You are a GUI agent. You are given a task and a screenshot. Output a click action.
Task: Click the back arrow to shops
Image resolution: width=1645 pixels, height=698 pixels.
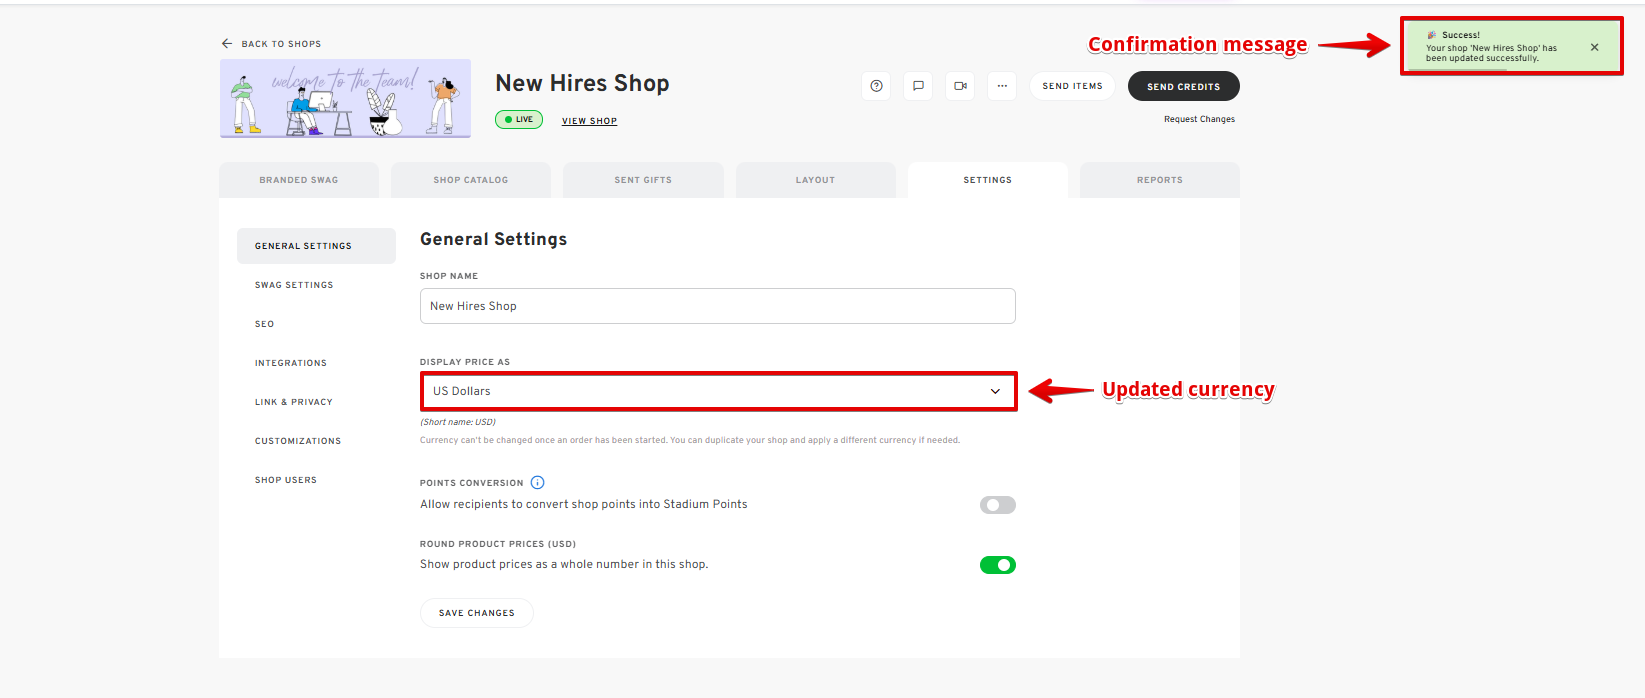point(227,44)
